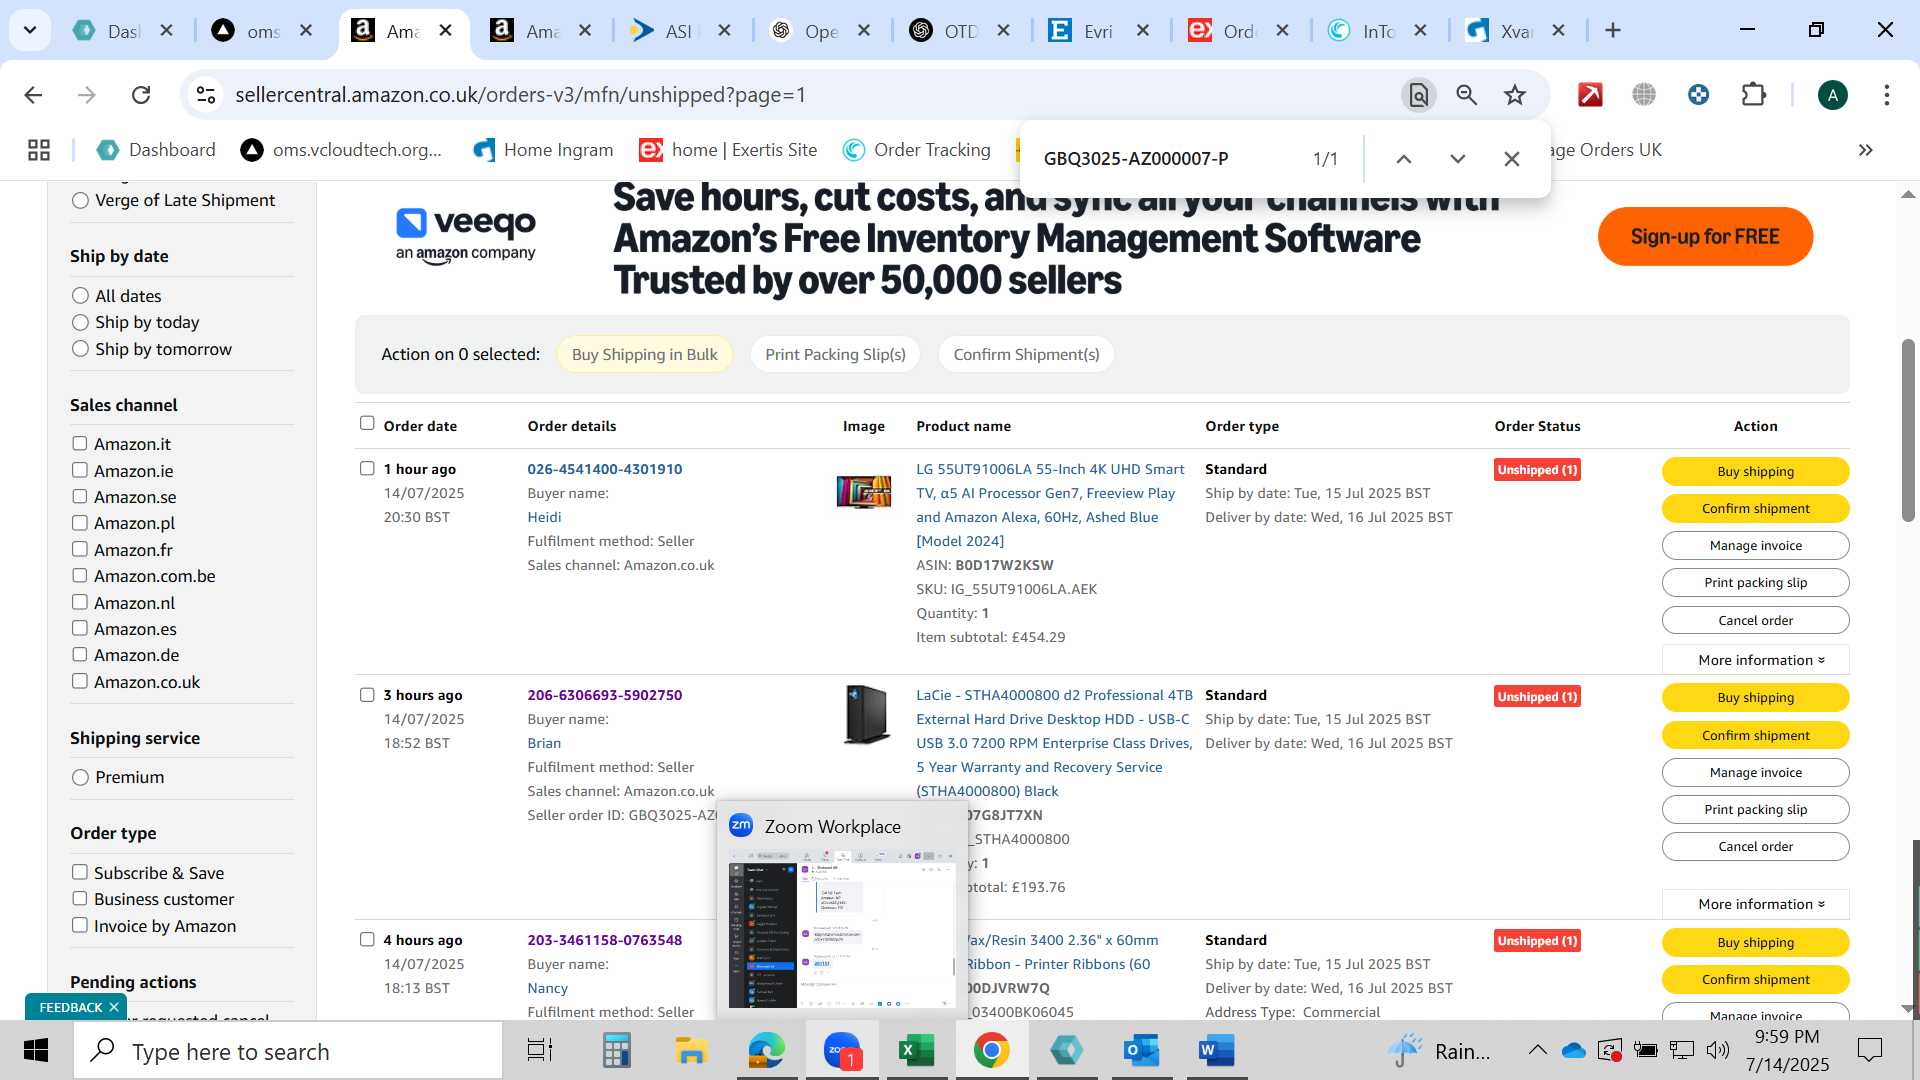Open a new browser tab

click(x=1613, y=30)
